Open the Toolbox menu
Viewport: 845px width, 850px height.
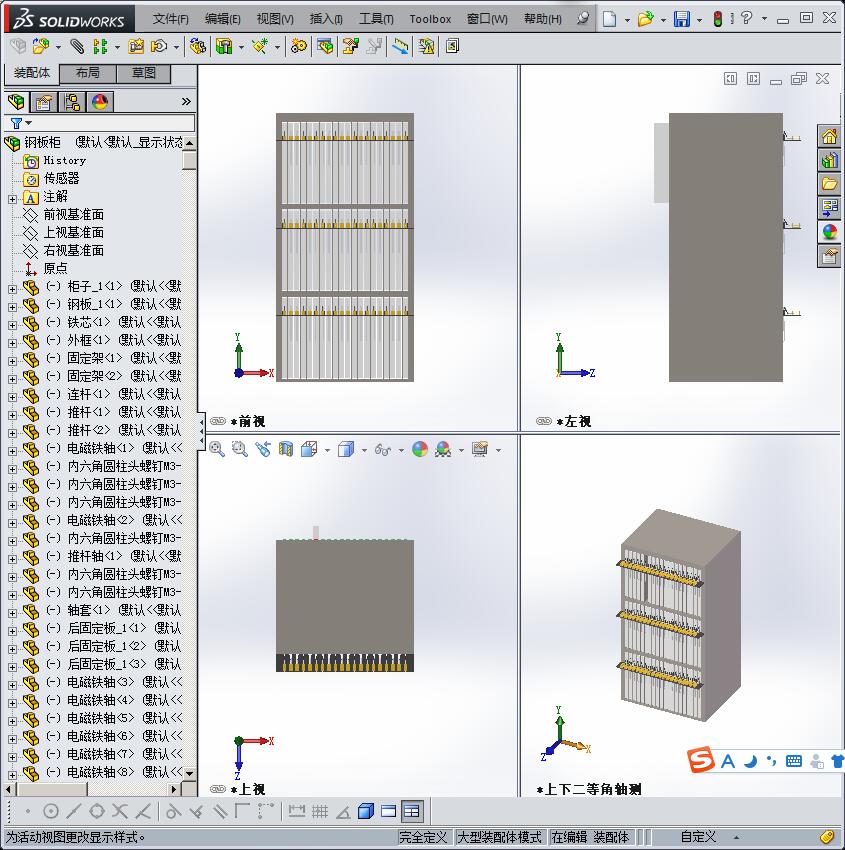(430, 19)
